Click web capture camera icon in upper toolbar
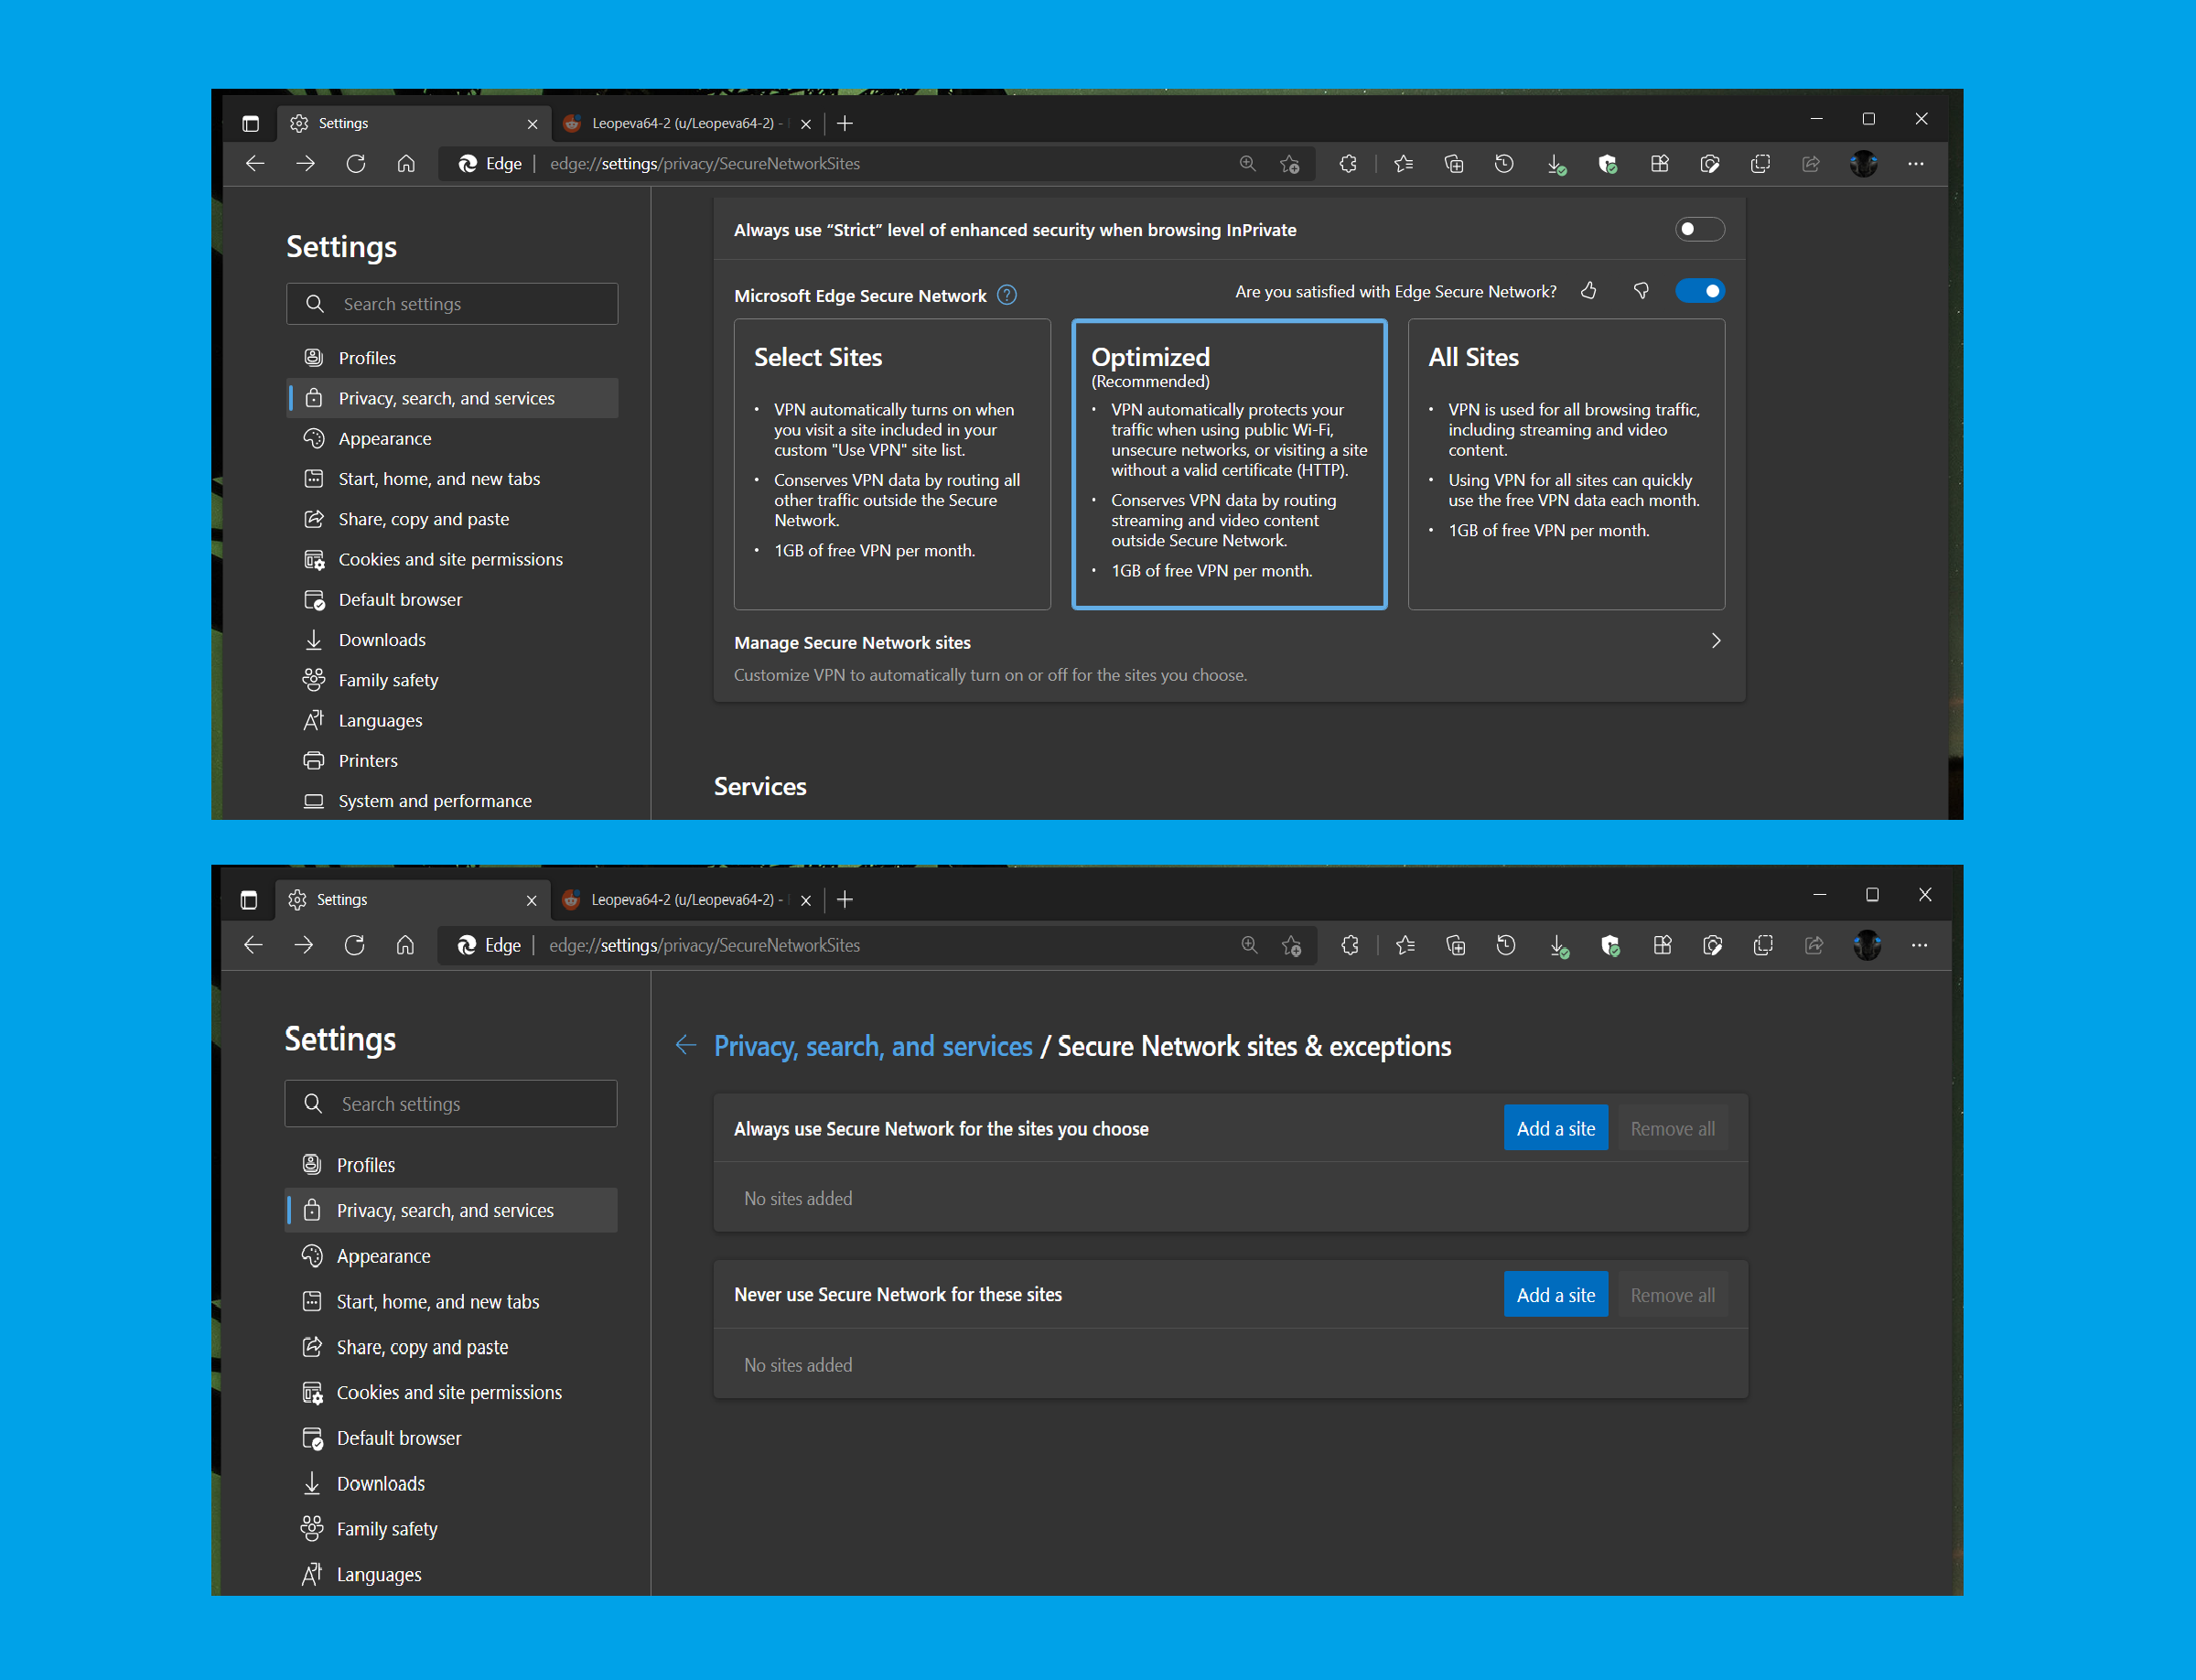Viewport: 2196px width, 1680px height. [1709, 164]
